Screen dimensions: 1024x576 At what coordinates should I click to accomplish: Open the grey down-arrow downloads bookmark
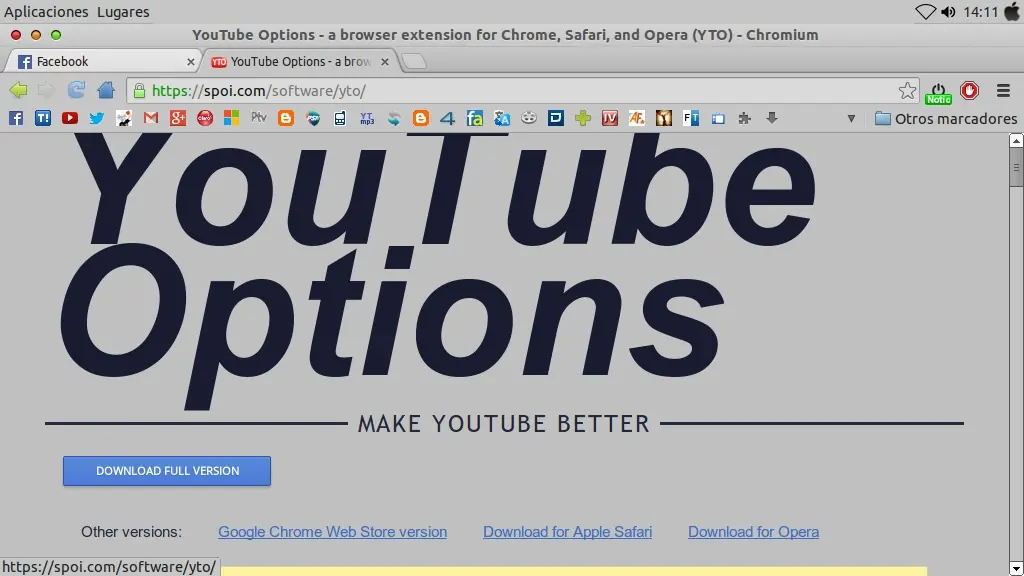pyautogui.click(x=772, y=118)
